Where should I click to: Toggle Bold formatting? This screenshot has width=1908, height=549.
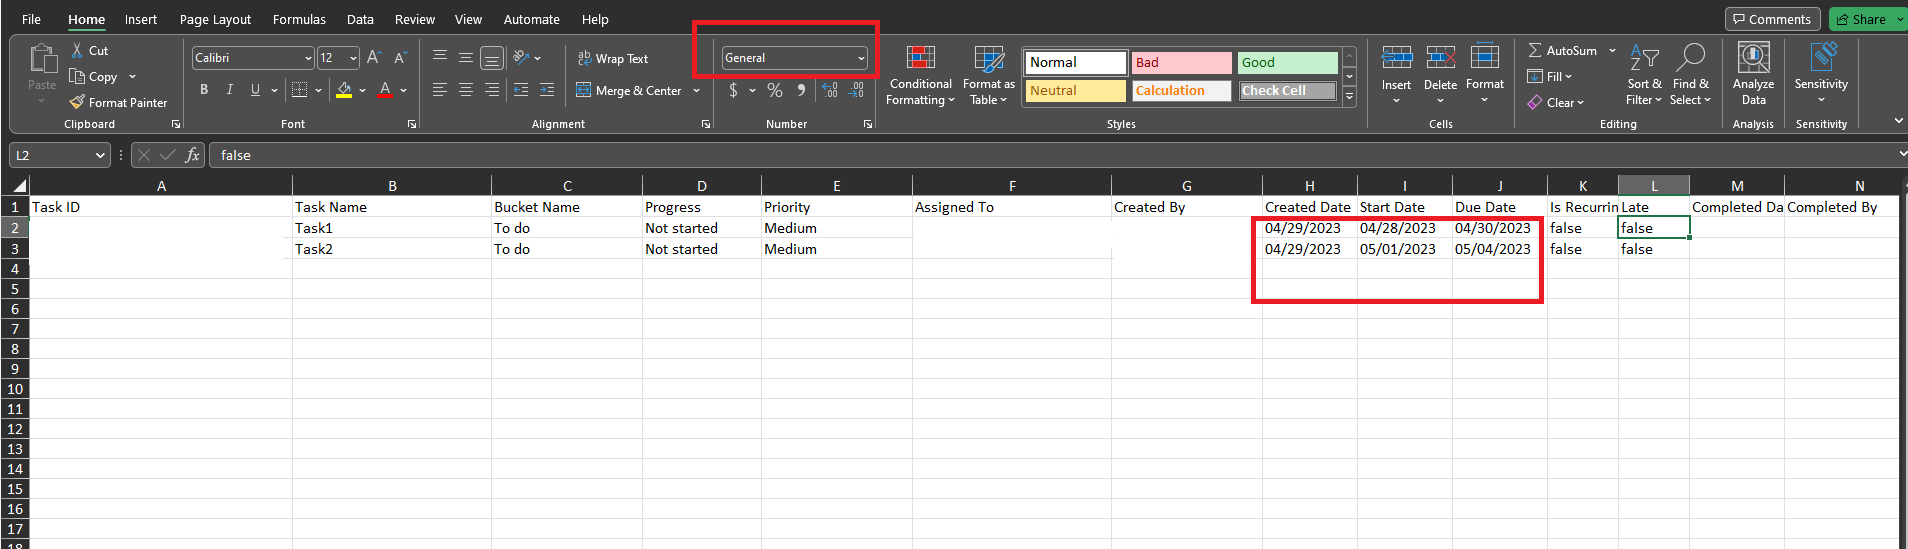(204, 90)
